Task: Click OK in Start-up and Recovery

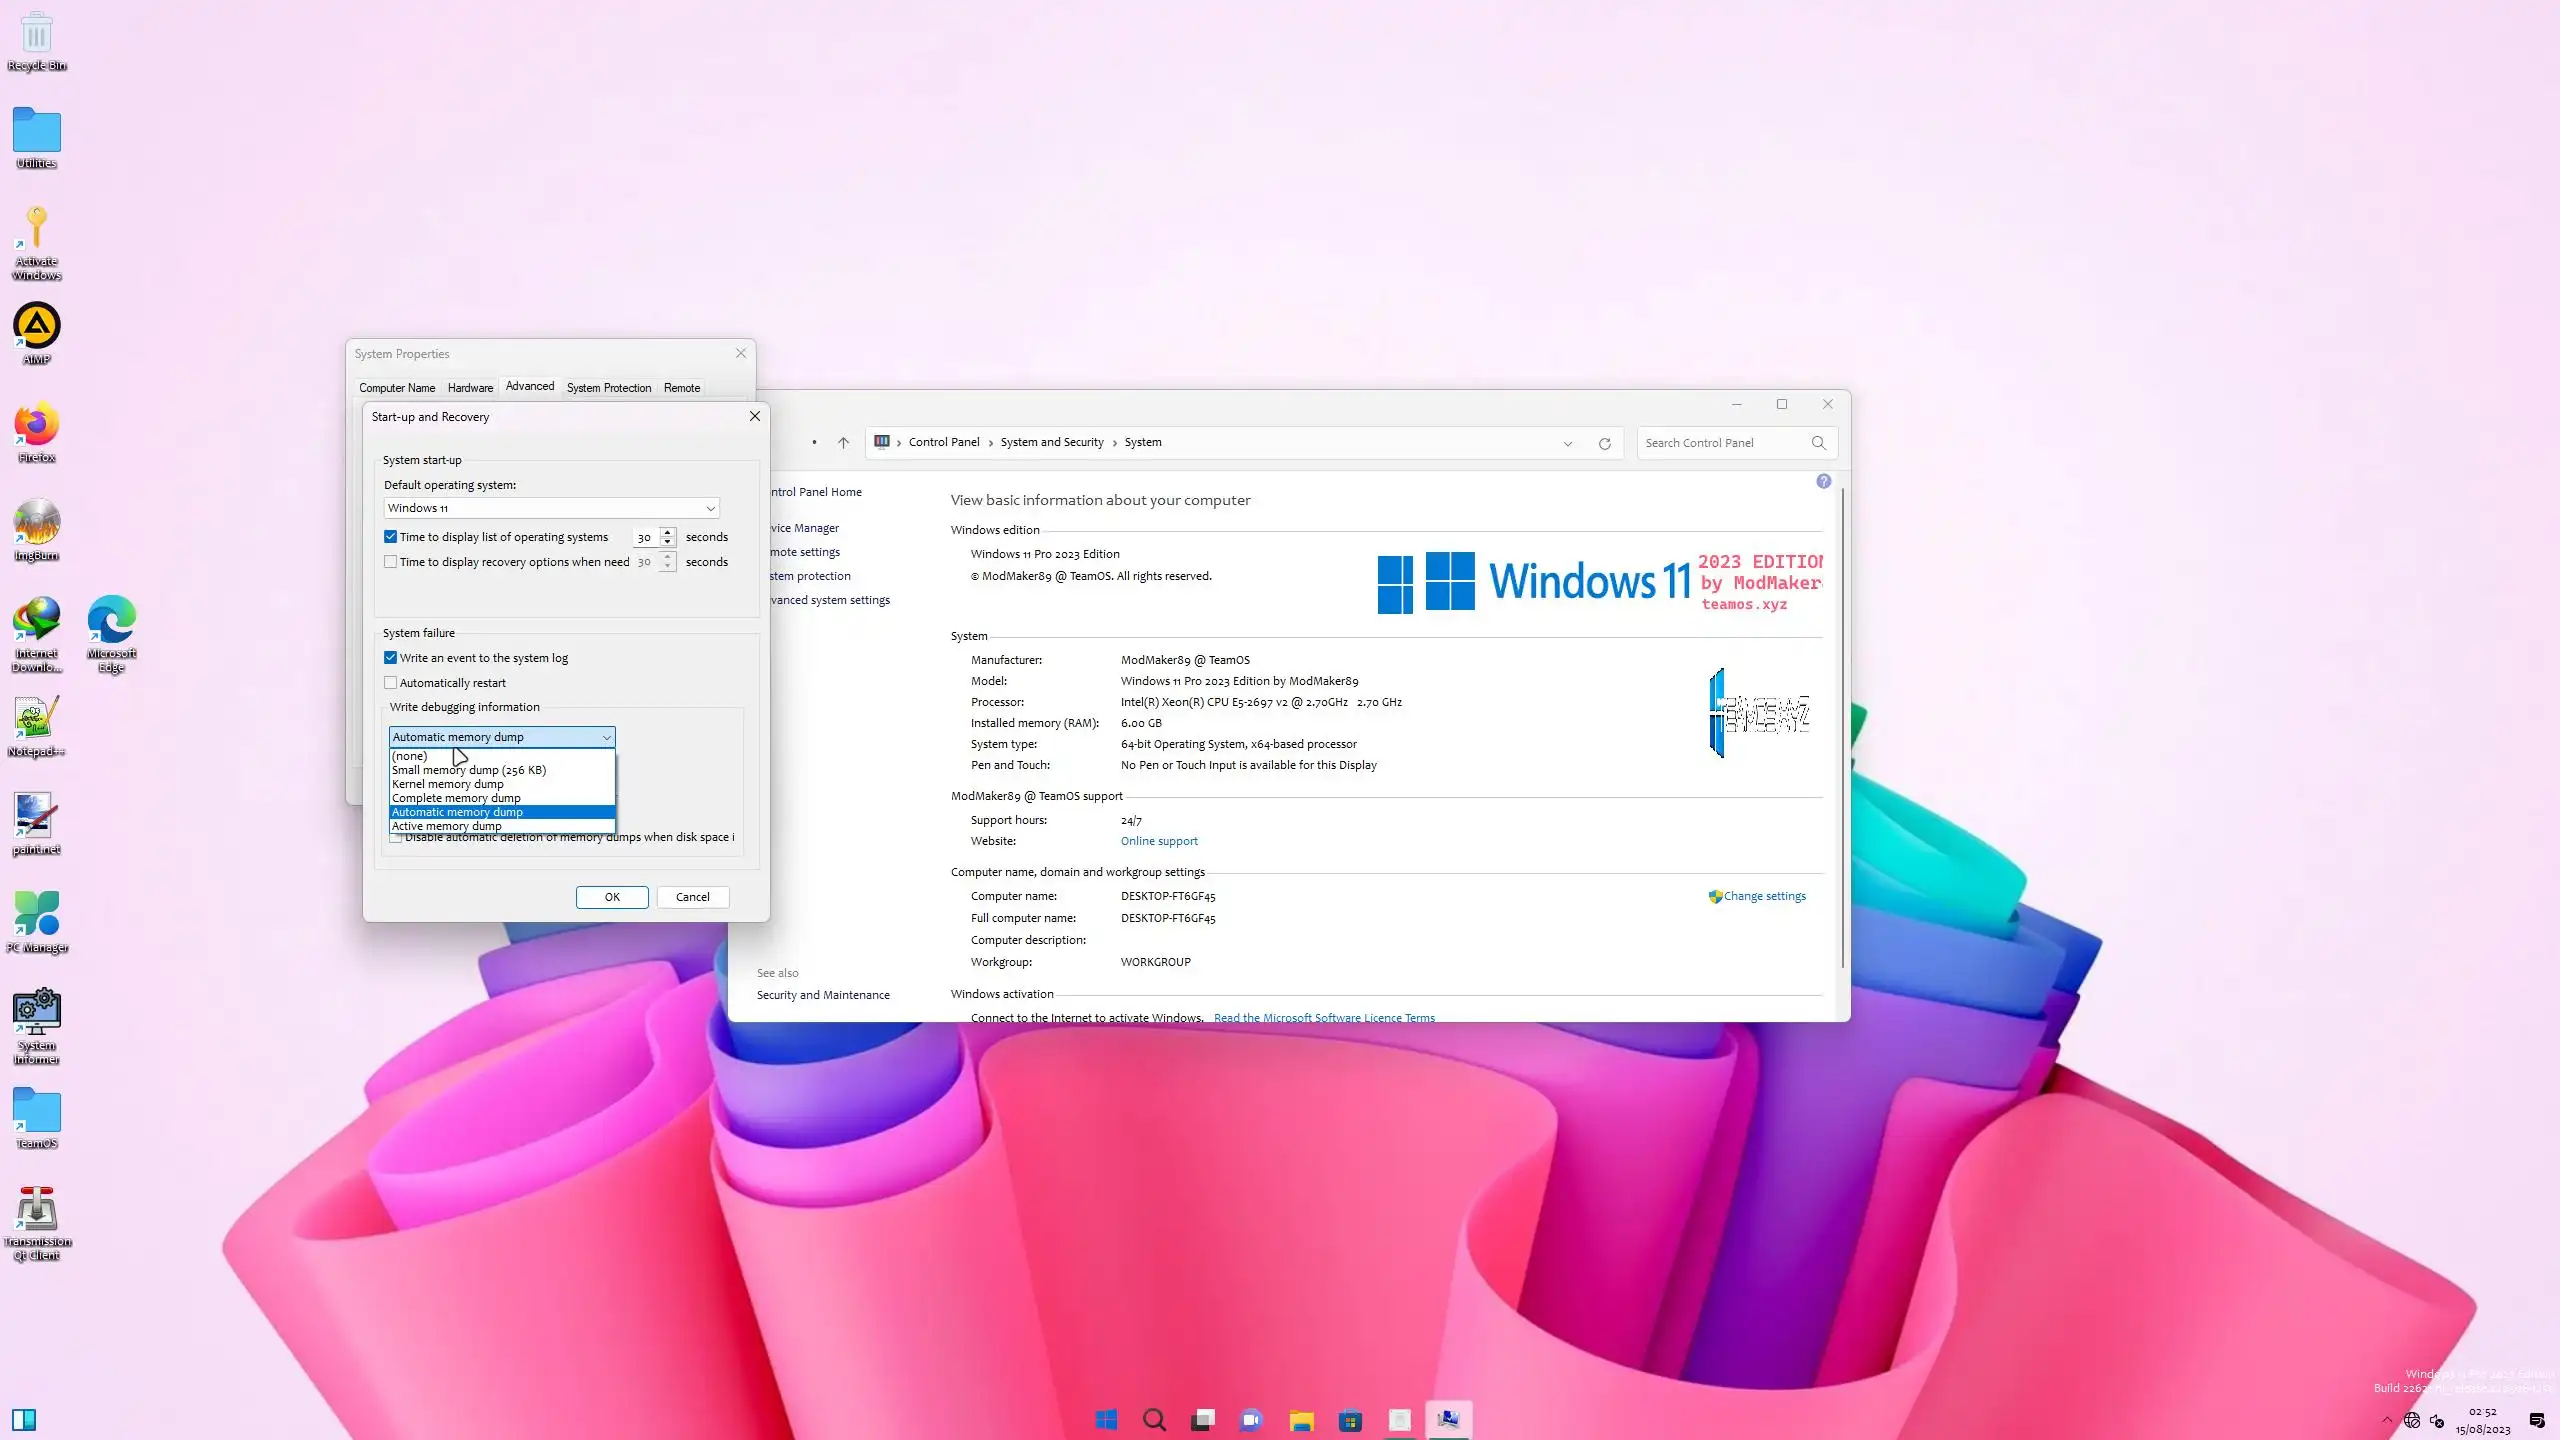Action: click(611, 897)
